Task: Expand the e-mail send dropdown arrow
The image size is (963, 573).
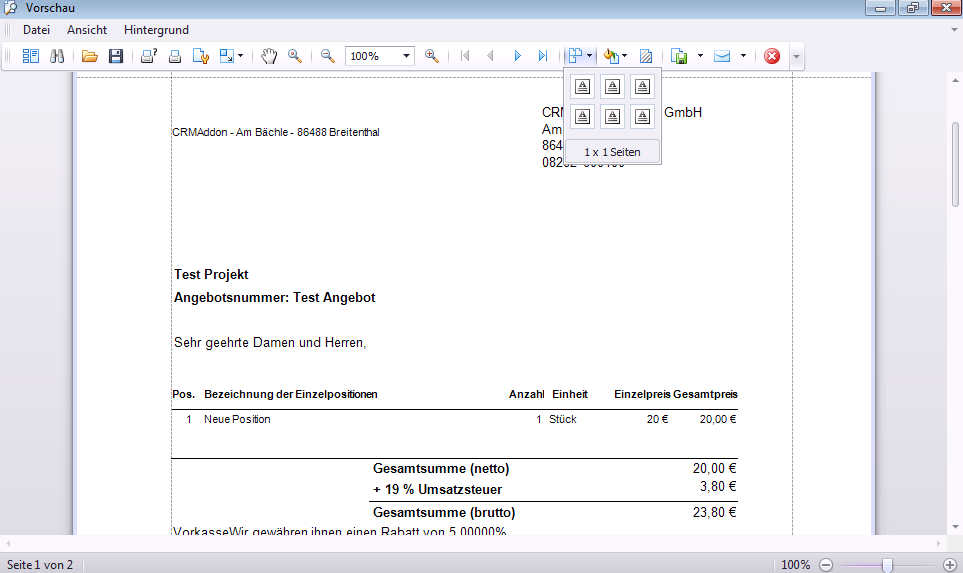Action: pyautogui.click(x=743, y=56)
